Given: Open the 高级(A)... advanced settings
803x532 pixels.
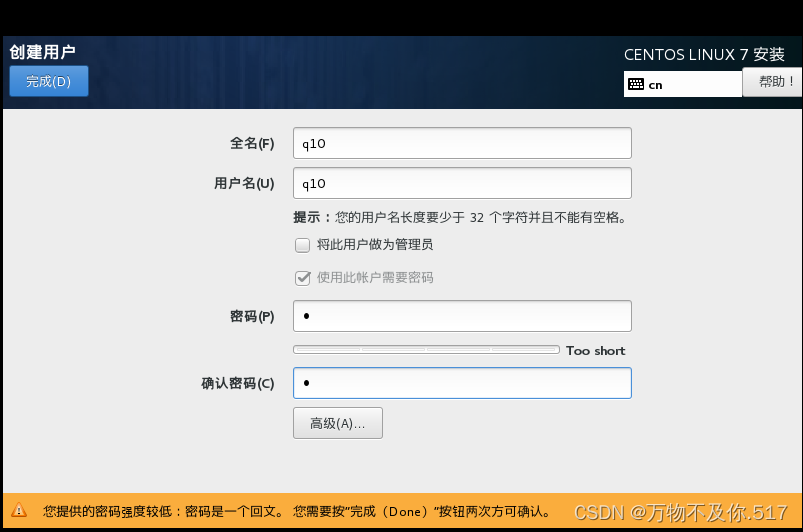Looking at the screenshot, I should click(337, 423).
